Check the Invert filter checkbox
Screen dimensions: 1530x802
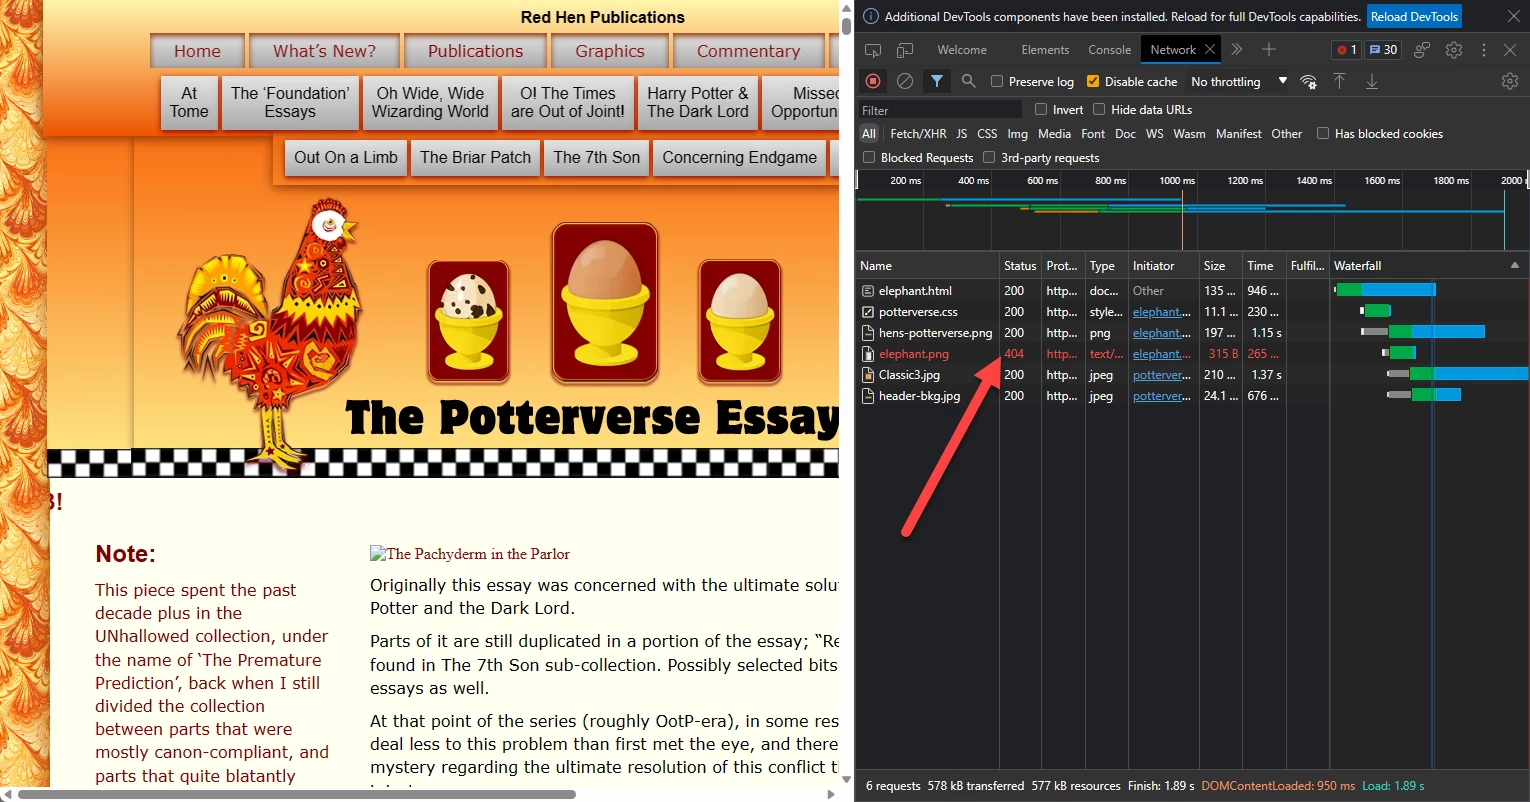[x=1041, y=109]
